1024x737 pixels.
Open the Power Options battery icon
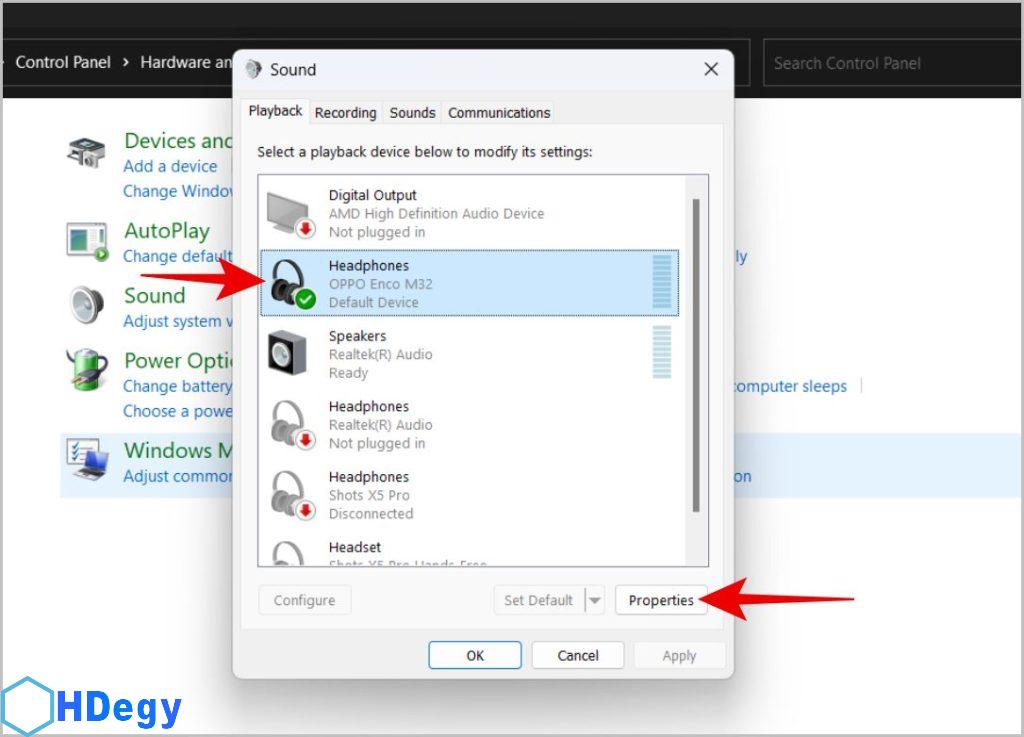(x=87, y=370)
